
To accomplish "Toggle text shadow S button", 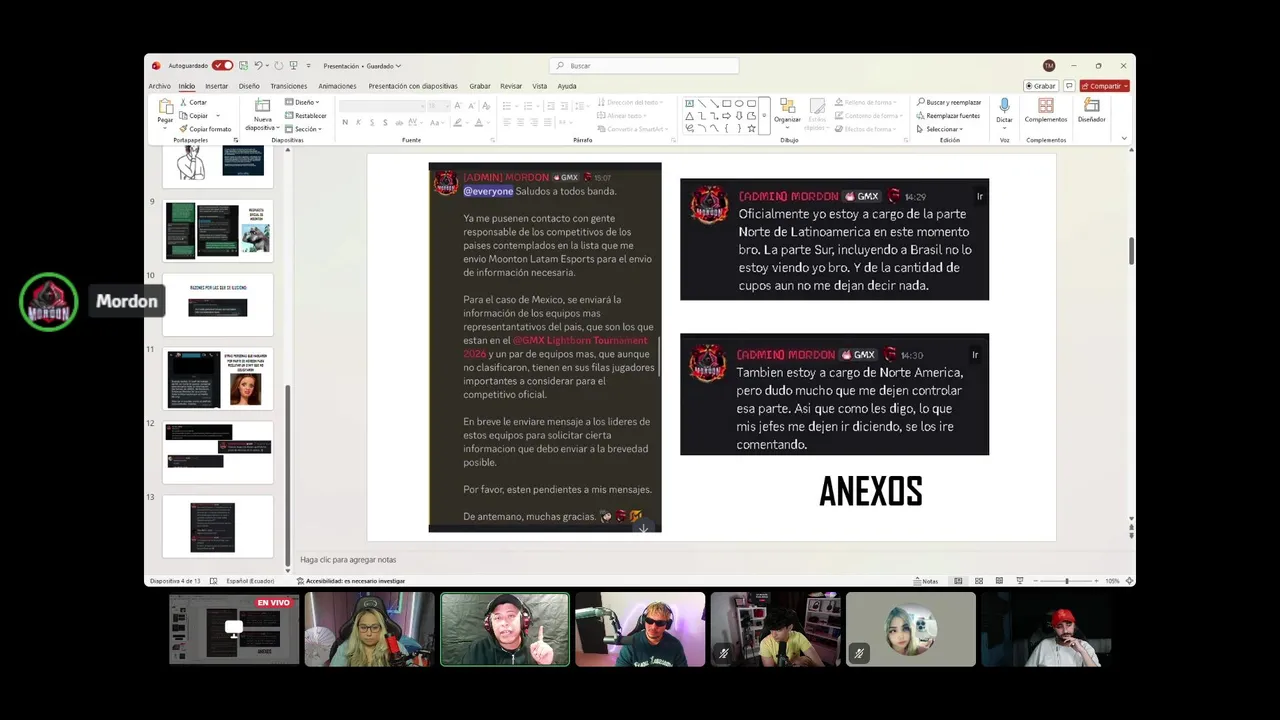I will click(x=385, y=122).
